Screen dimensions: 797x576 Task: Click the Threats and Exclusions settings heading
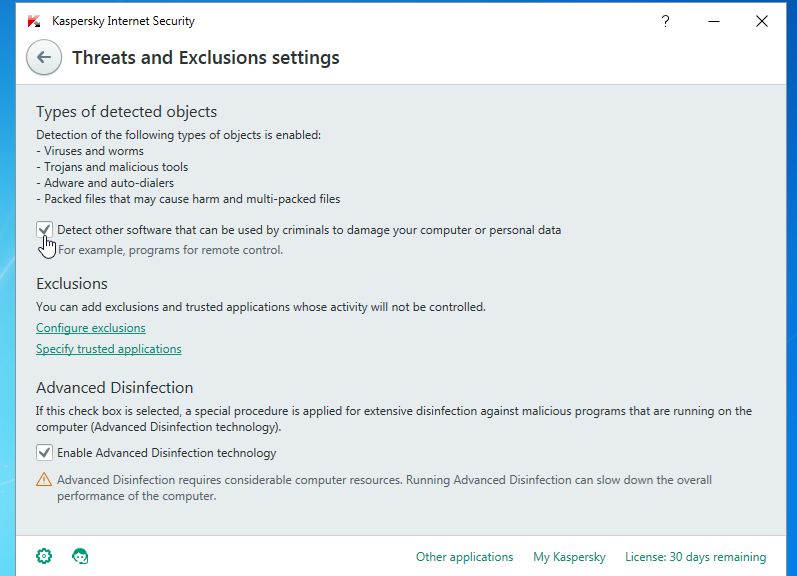(x=206, y=58)
